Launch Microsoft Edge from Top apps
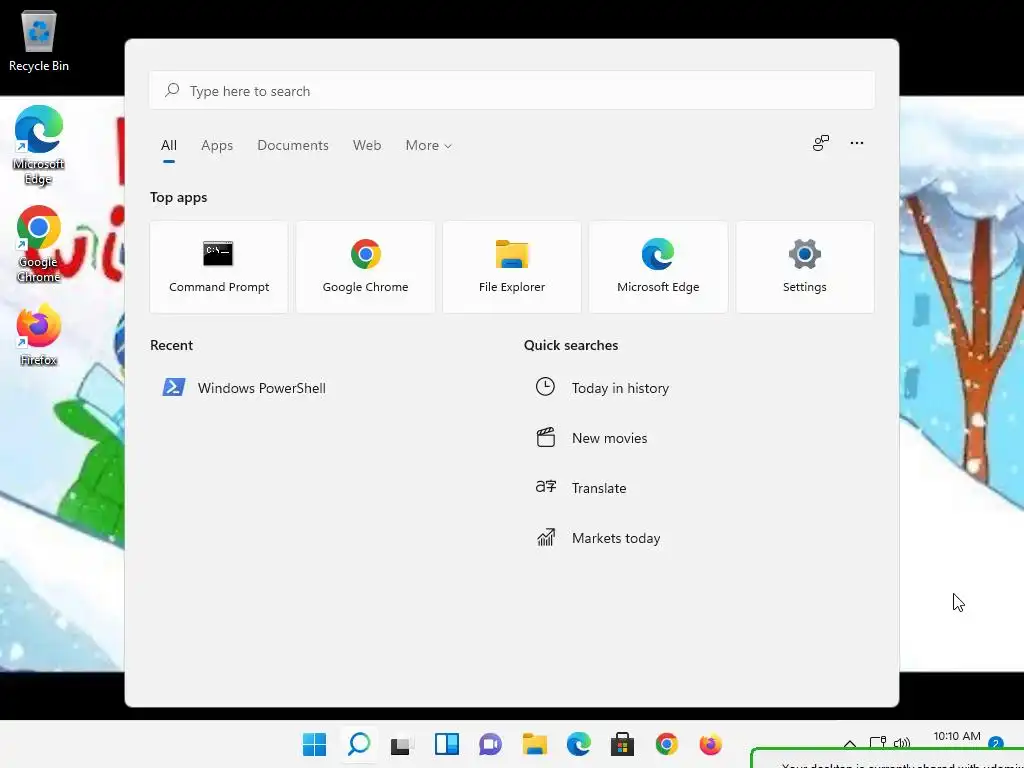Screen dimensions: 1024x768 (x=658, y=267)
